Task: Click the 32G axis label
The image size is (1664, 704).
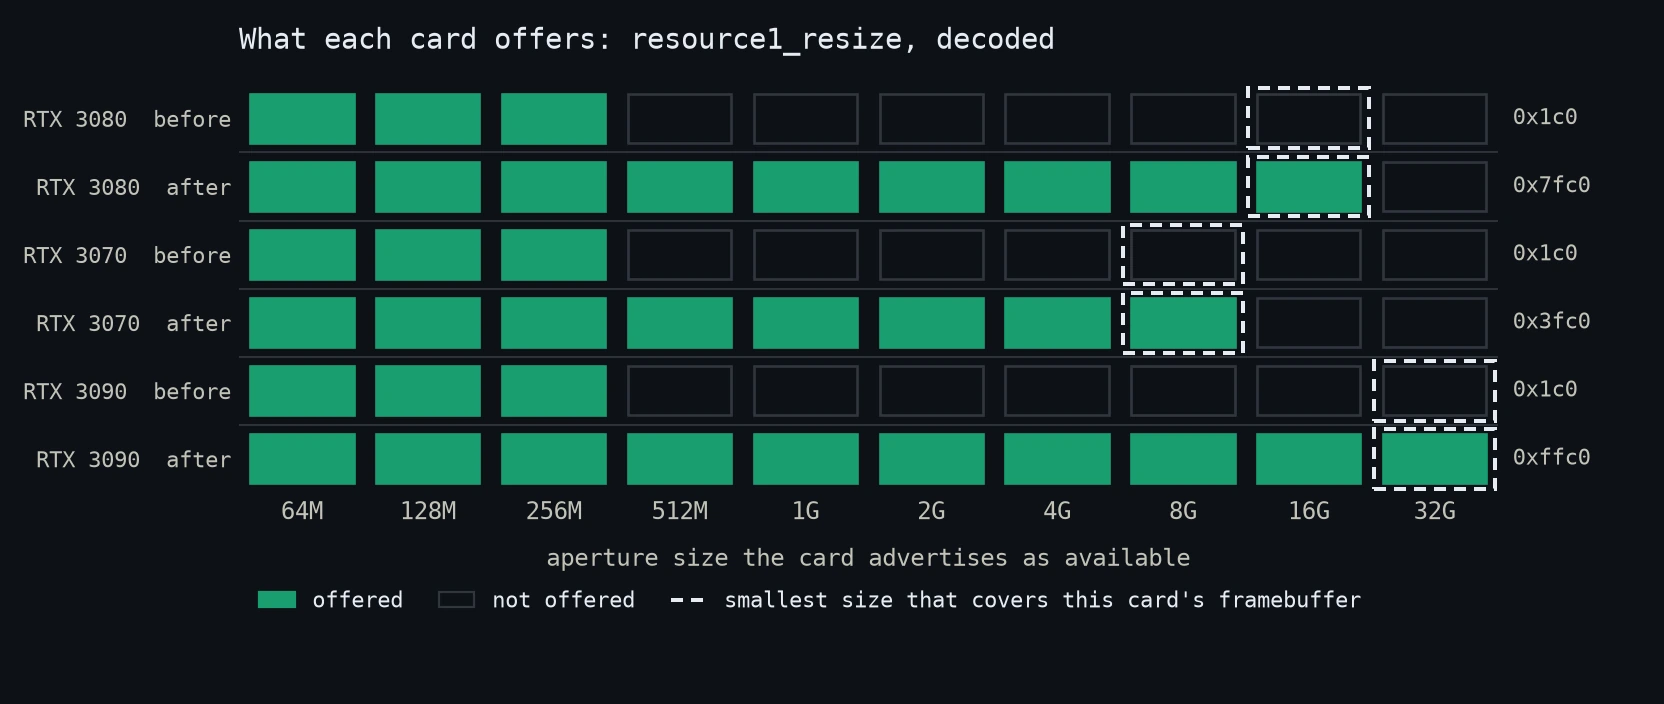Action: 1434,511
